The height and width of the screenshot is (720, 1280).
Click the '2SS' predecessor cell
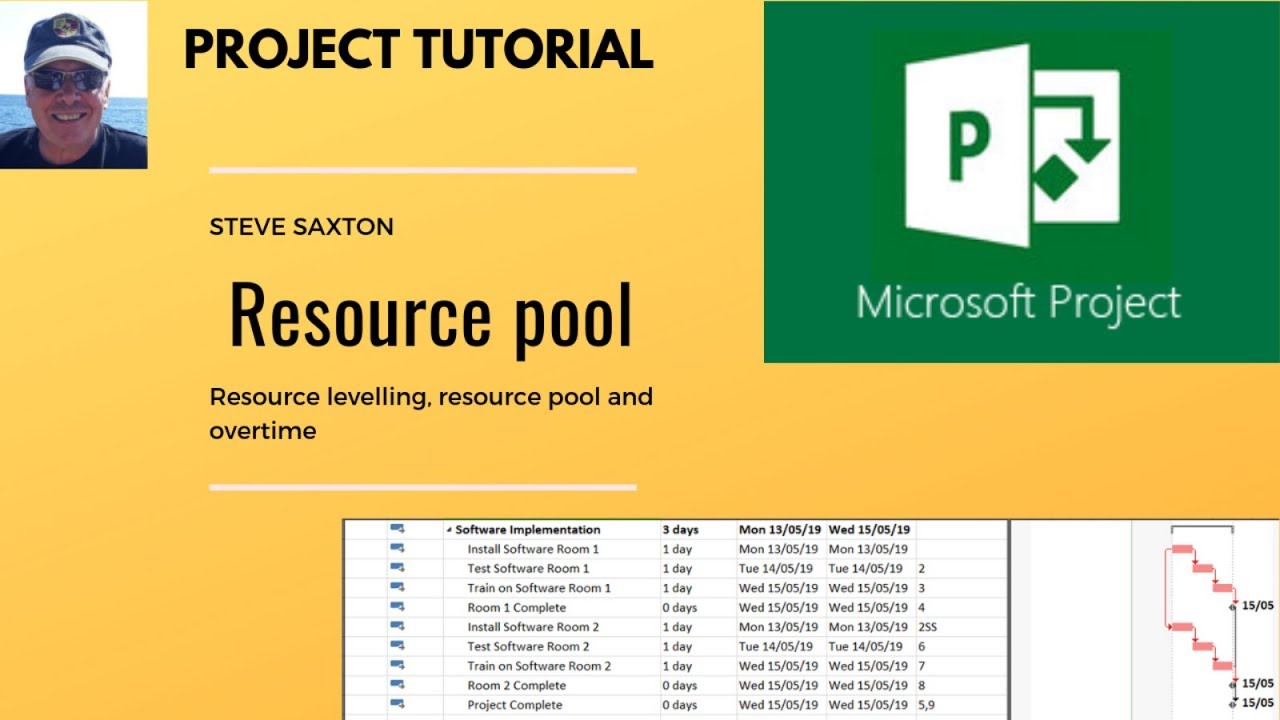click(x=927, y=627)
